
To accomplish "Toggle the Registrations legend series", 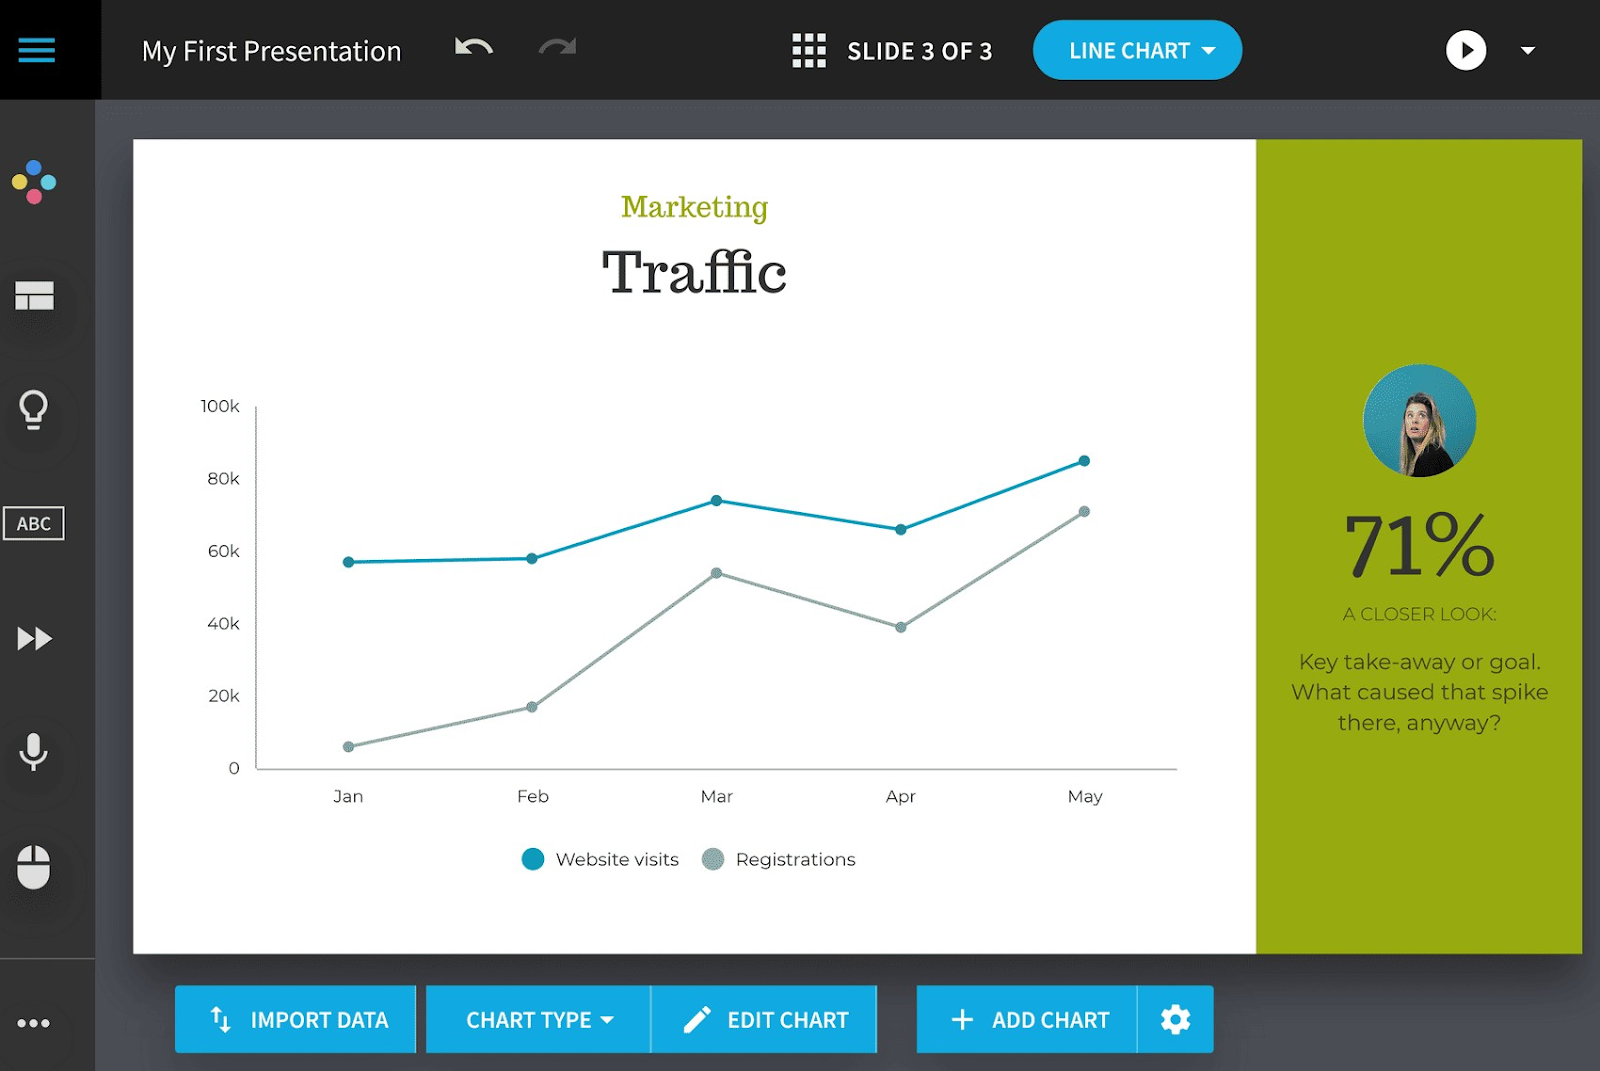I will [780, 859].
